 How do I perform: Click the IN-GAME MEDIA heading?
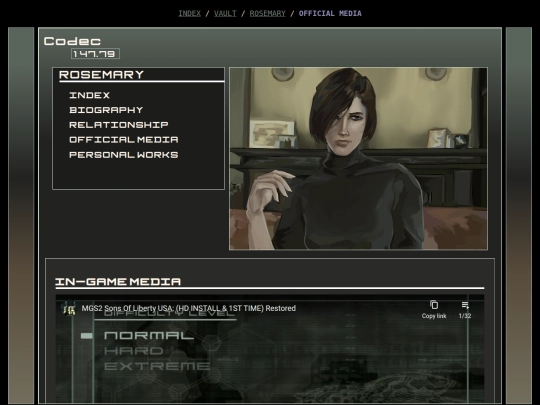(x=118, y=282)
